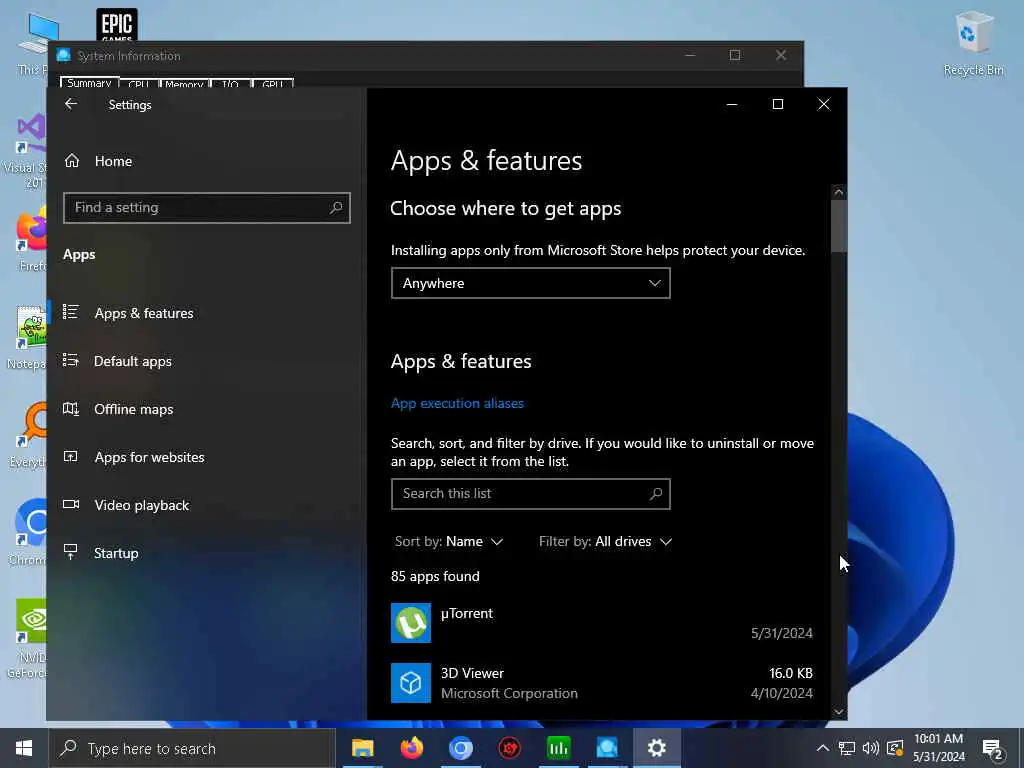Open File Explorer from taskbar
The width and height of the screenshot is (1024, 768).
362,748
